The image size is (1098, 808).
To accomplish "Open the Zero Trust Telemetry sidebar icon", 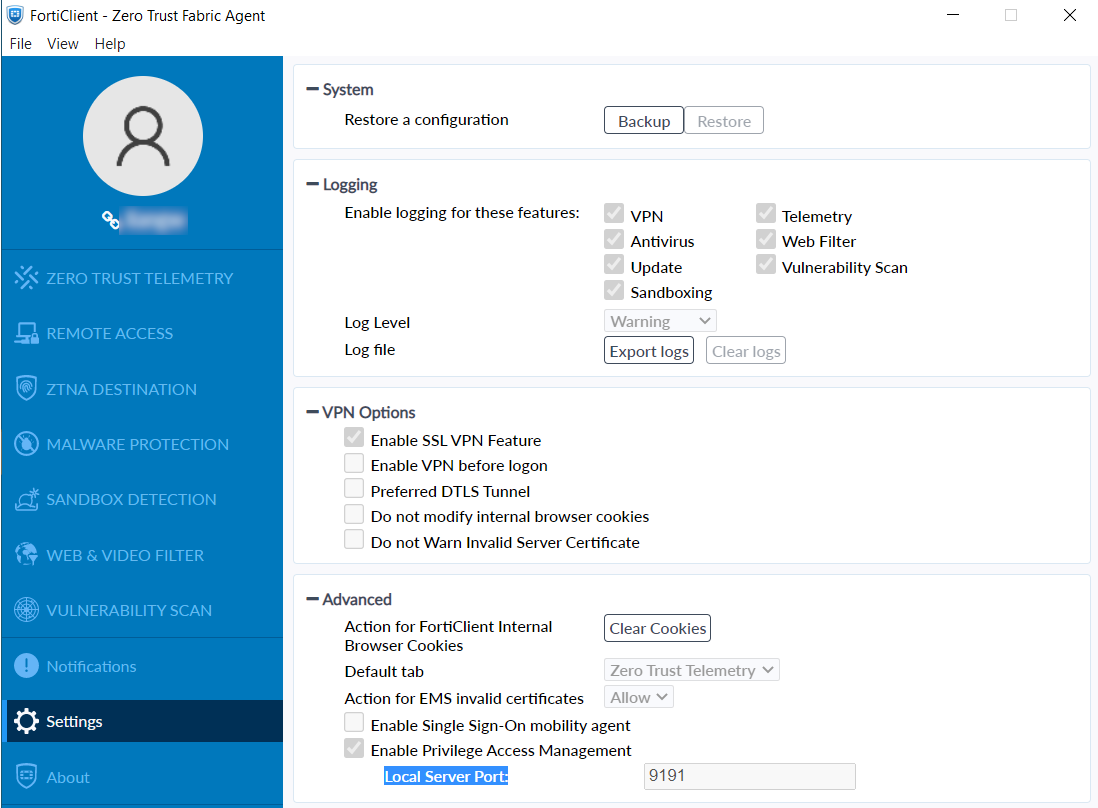I will [27, 277].
